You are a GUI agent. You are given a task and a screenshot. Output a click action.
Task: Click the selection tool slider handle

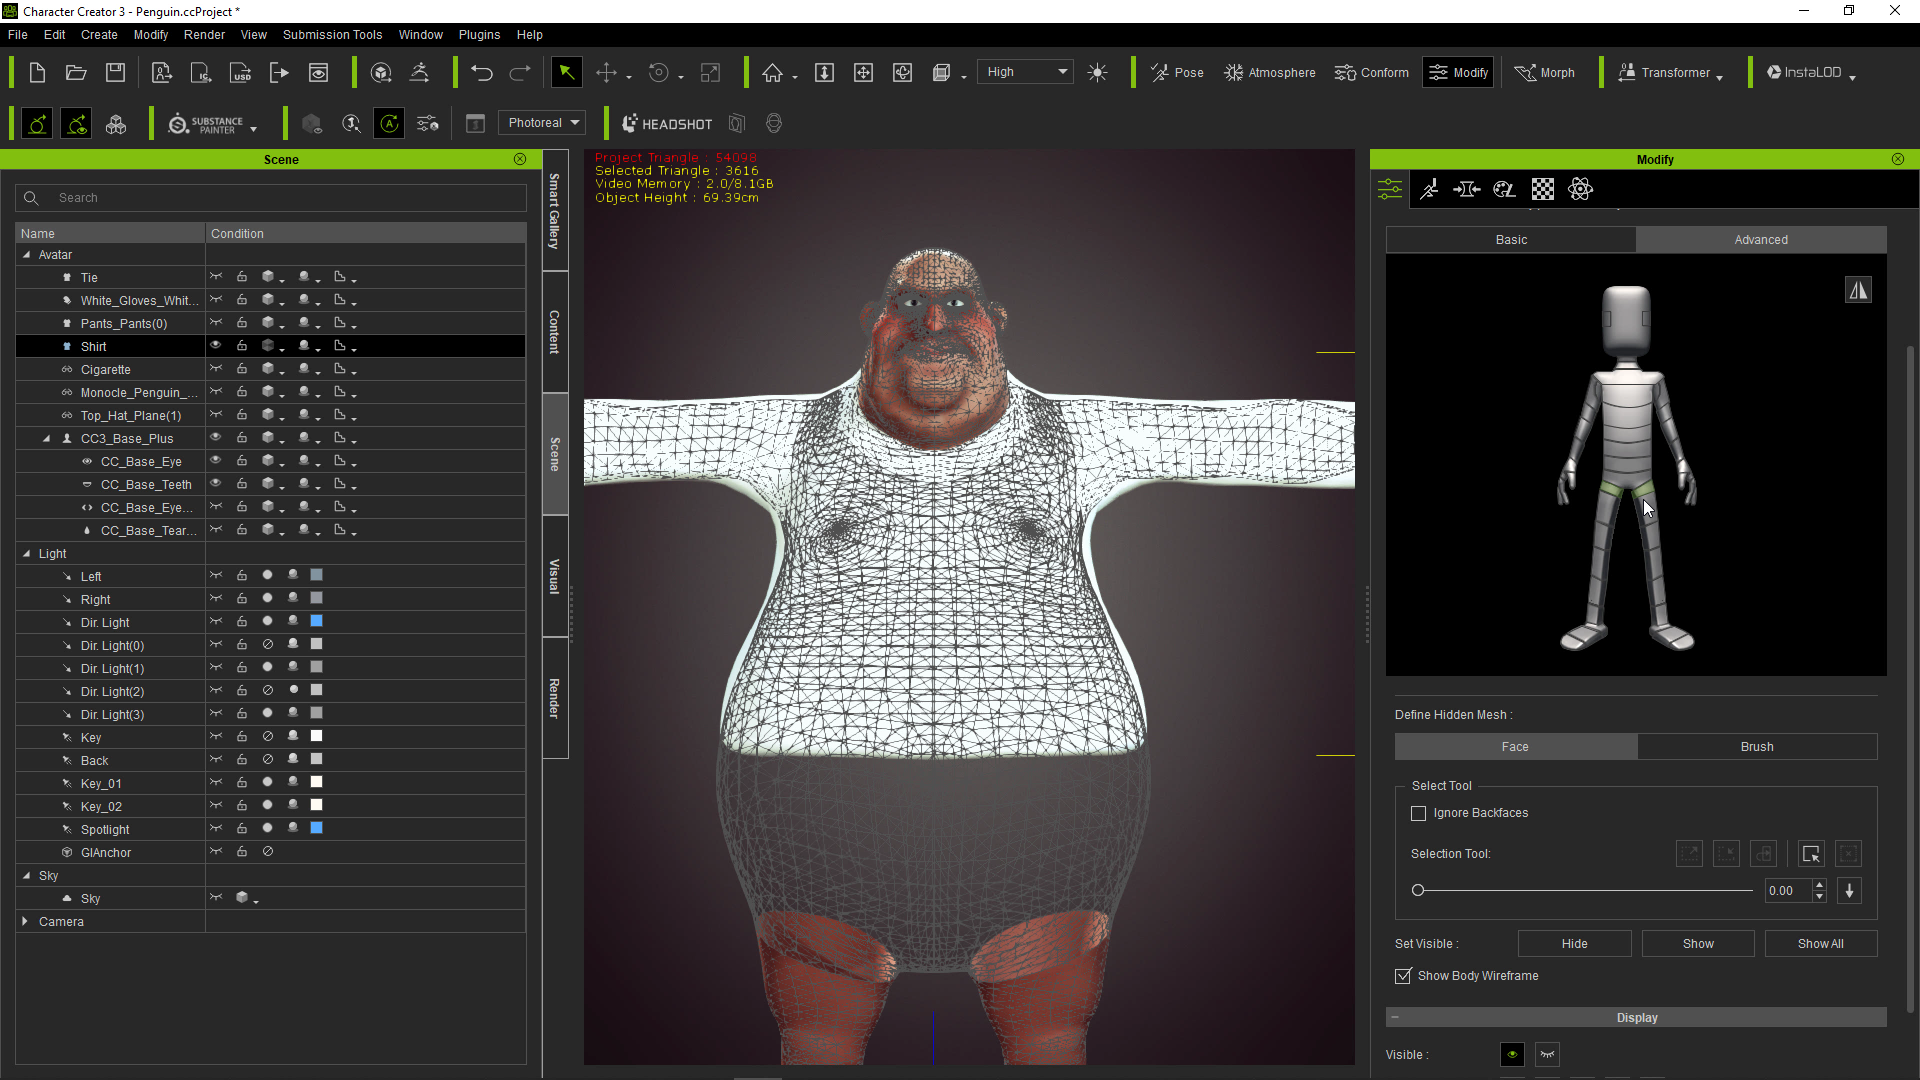pos(1417,891)
